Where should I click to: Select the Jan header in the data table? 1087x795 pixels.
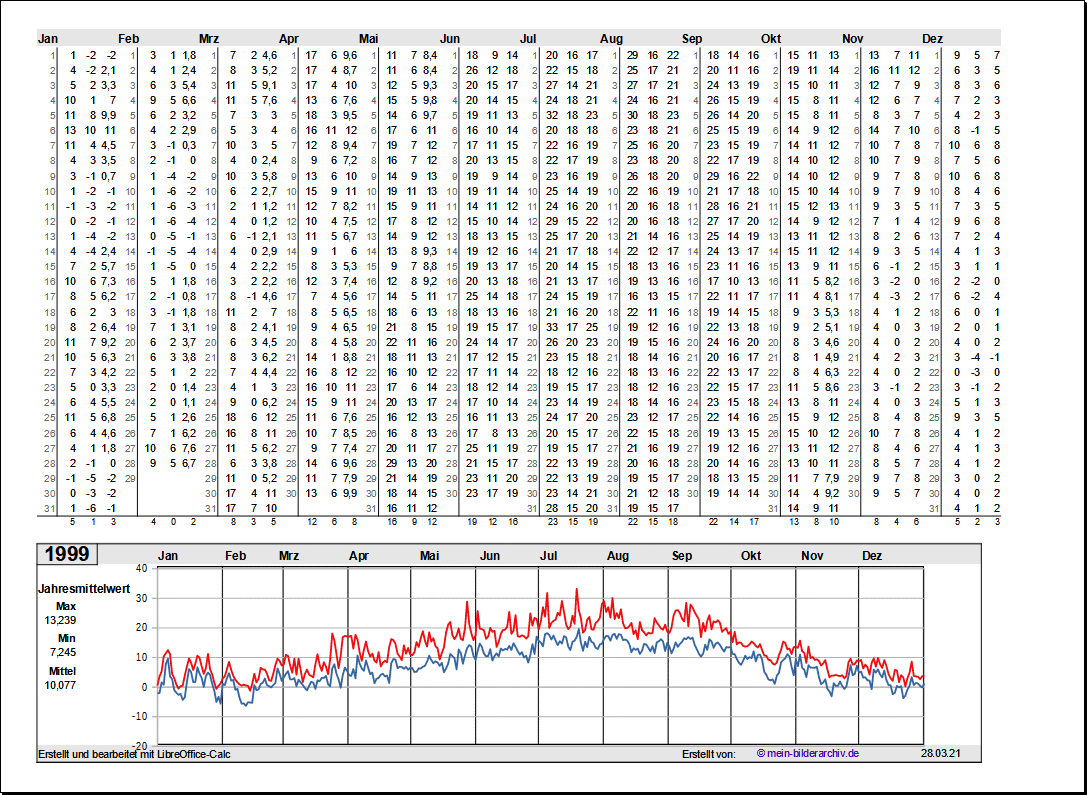pos(48,39)
